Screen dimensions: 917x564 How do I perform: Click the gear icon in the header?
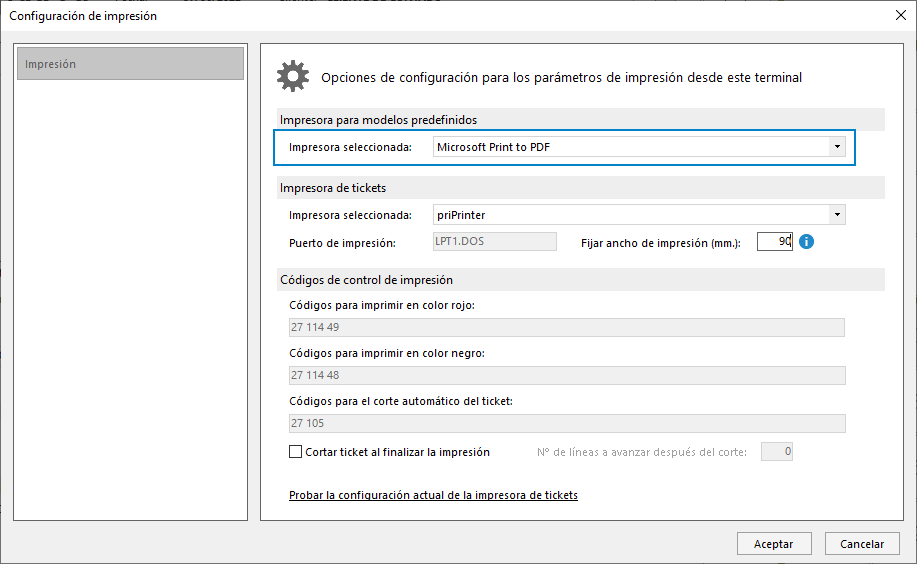point(293,76)
